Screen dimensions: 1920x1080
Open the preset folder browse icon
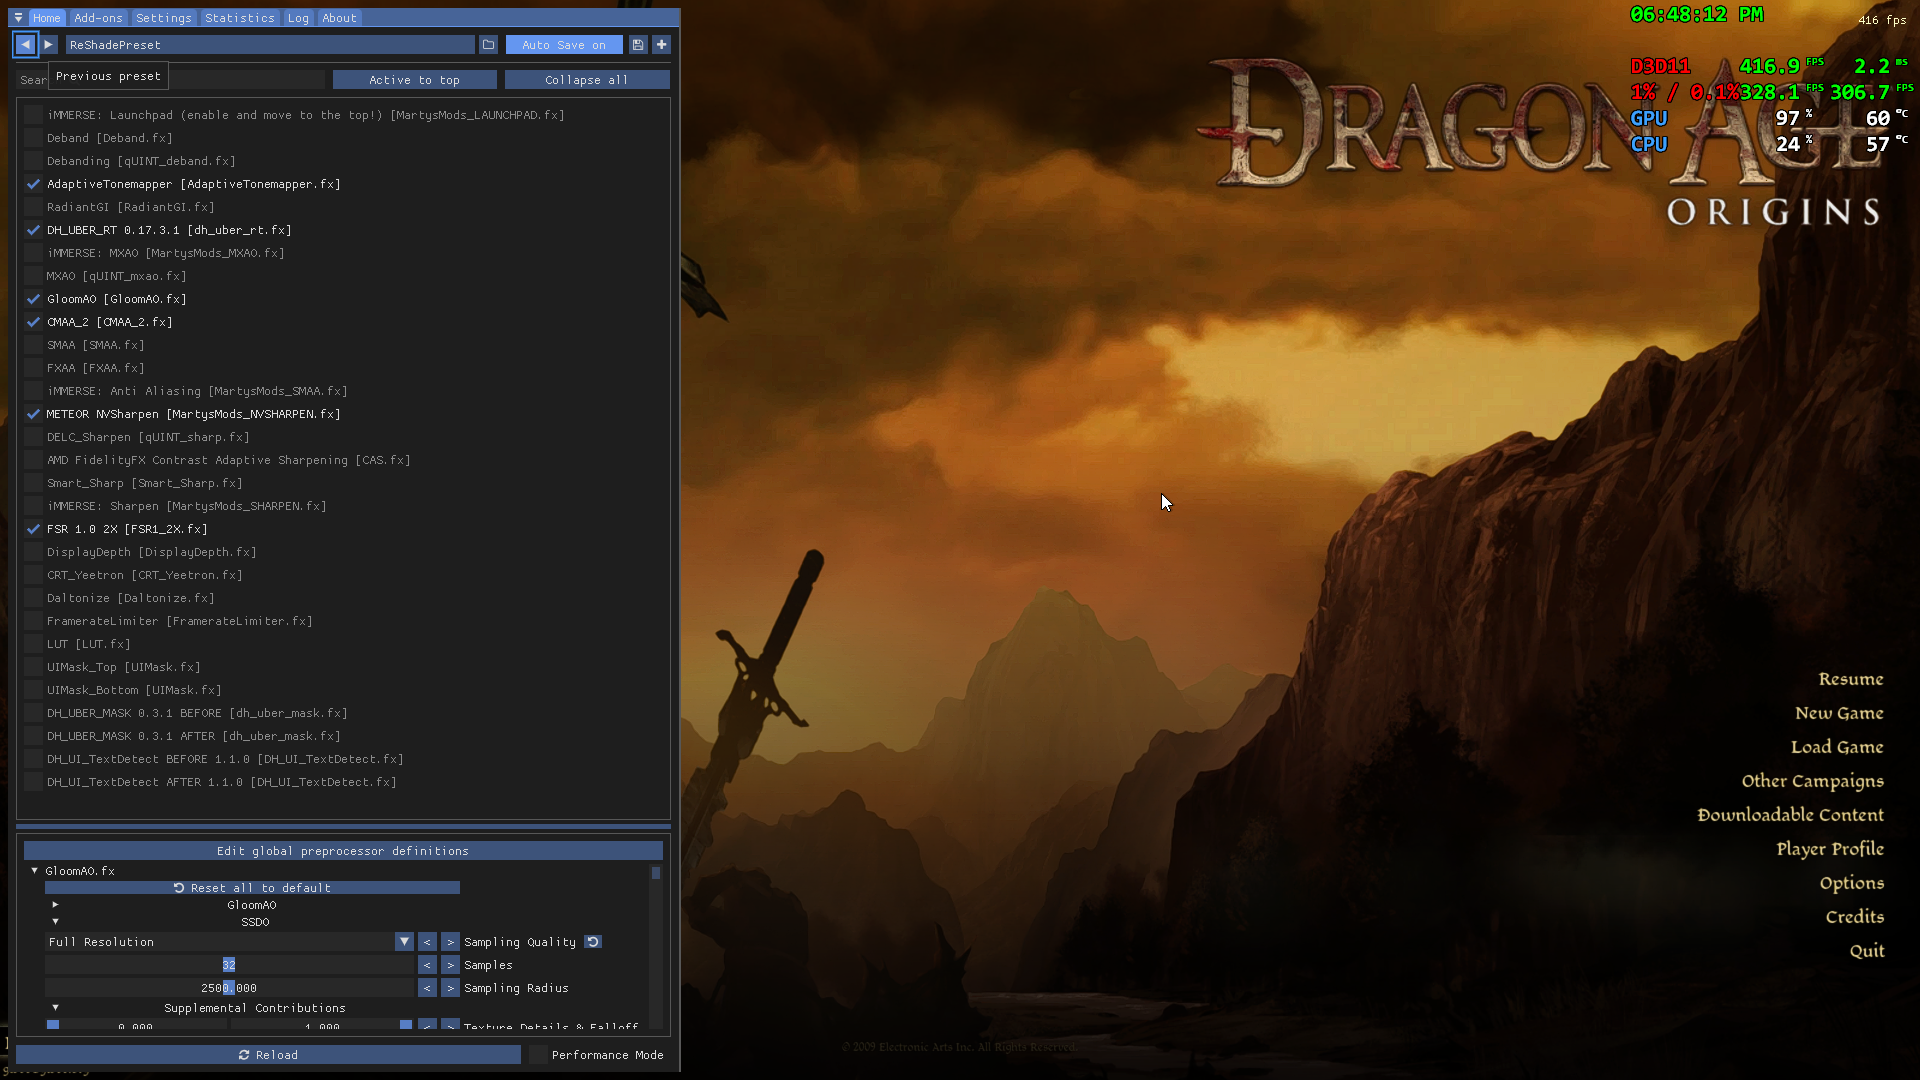(488, 45)
